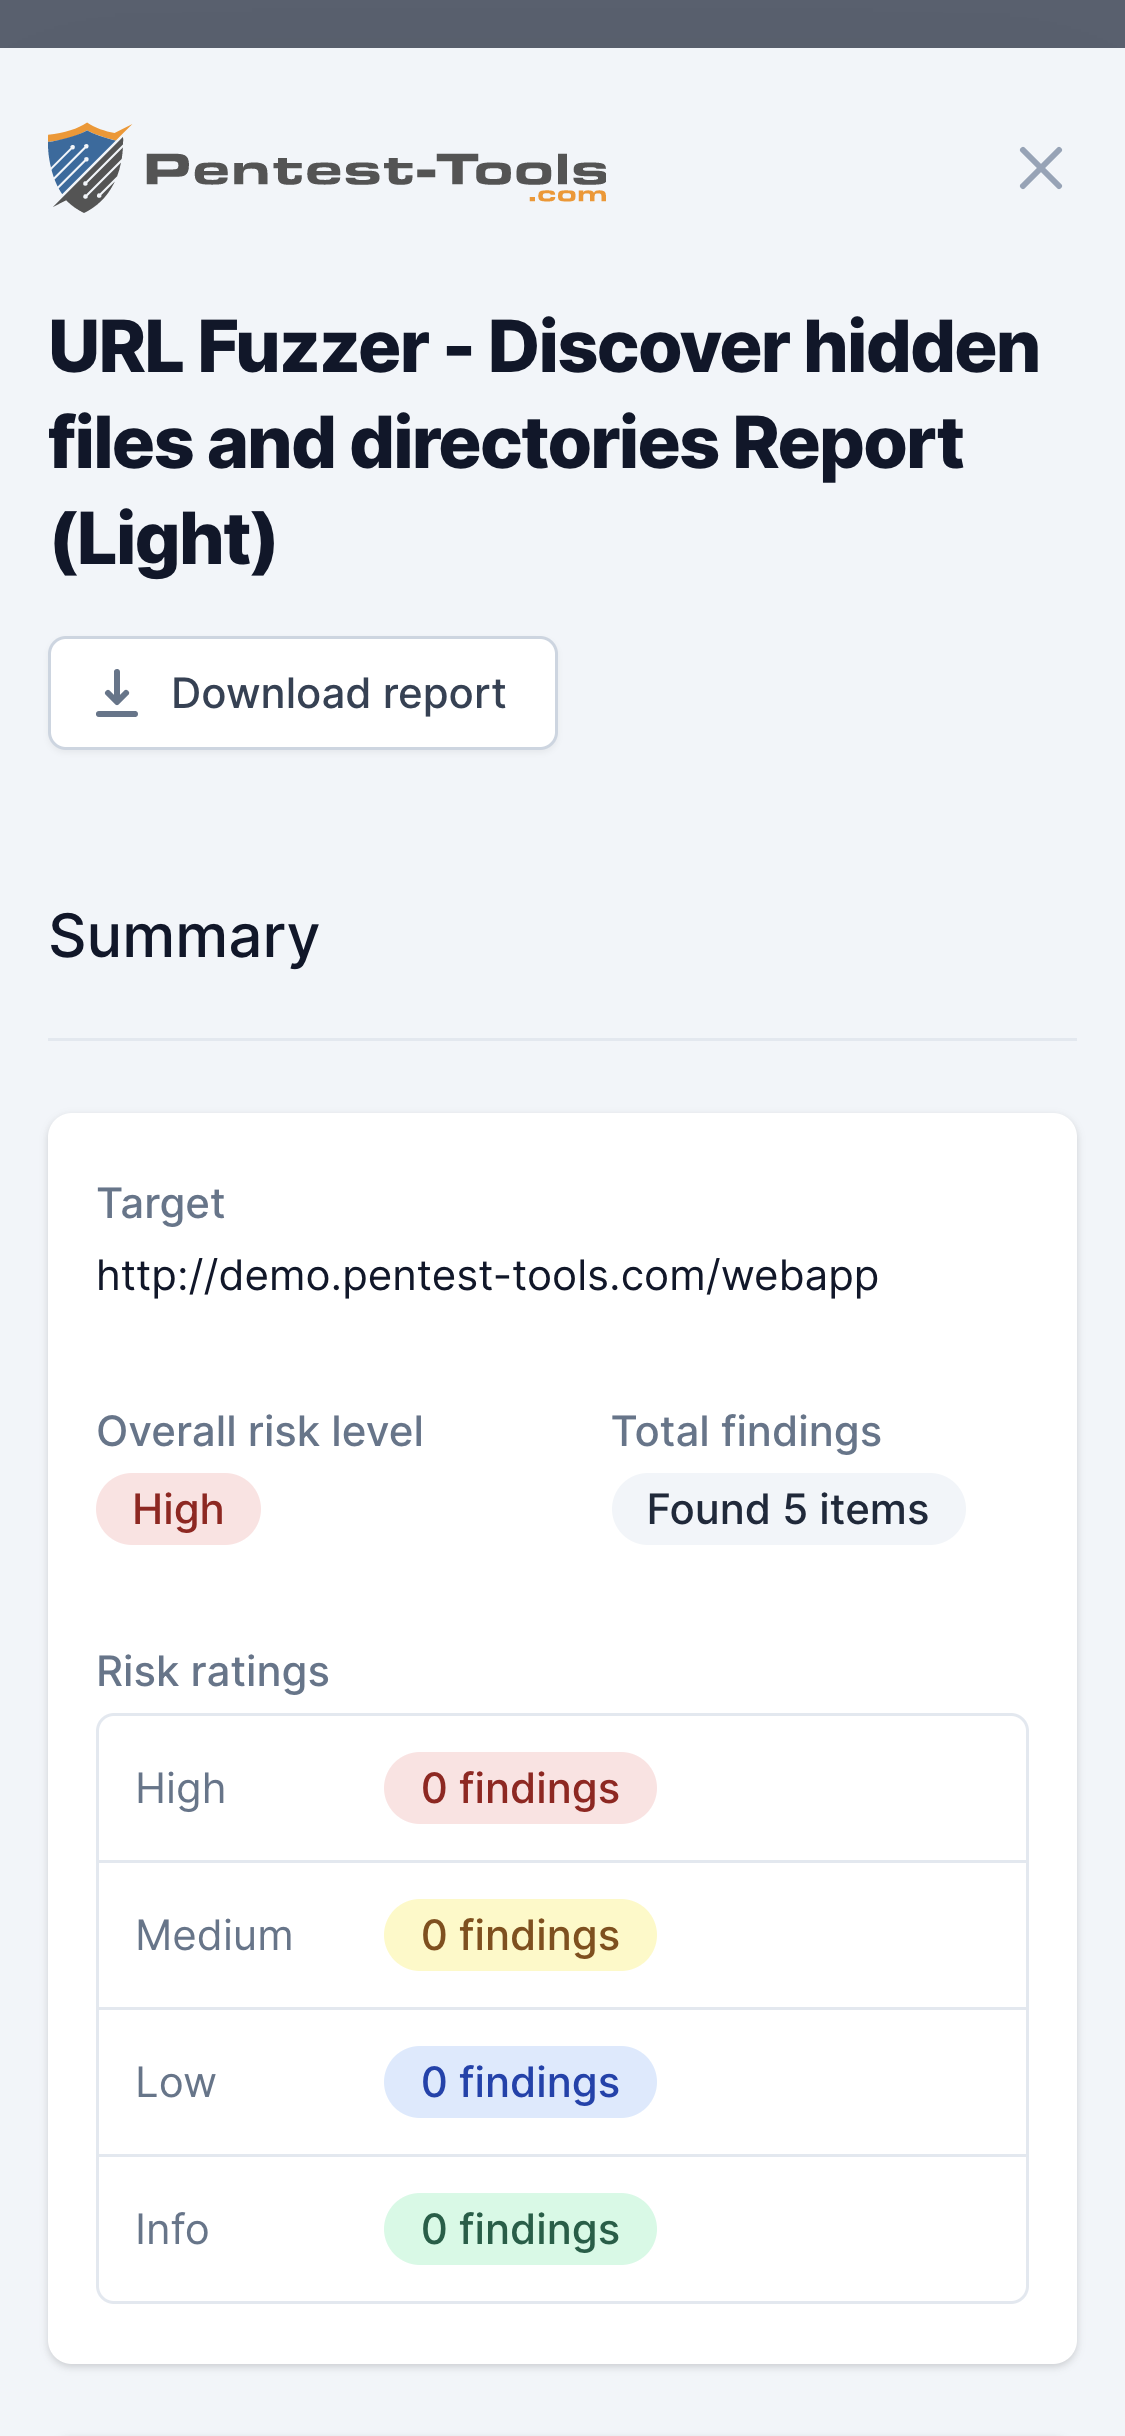Click the green 0 findings badge for Info
The height and width of the screenshot is (2436, 1125).
(520, 2228)
